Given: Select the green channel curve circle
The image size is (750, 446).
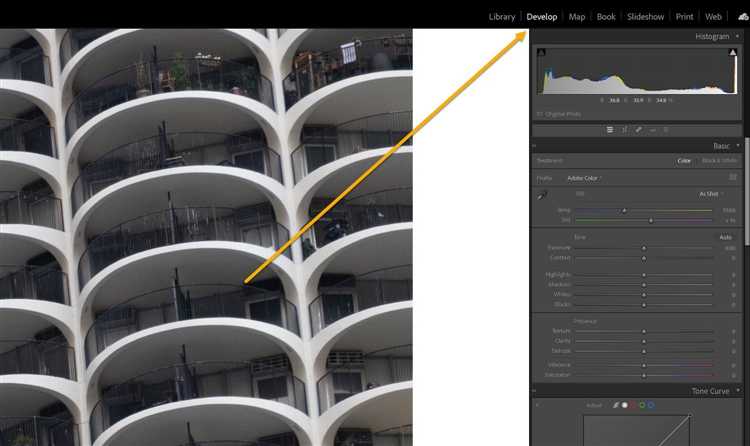Looking at the screenshot, I should (x=642, y=405).
